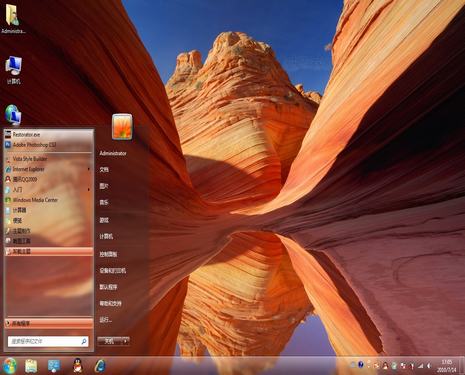Open 计算机 in the Start menu right pane
The height and width of the screenshot is (375, 465).
pos(106,236)
